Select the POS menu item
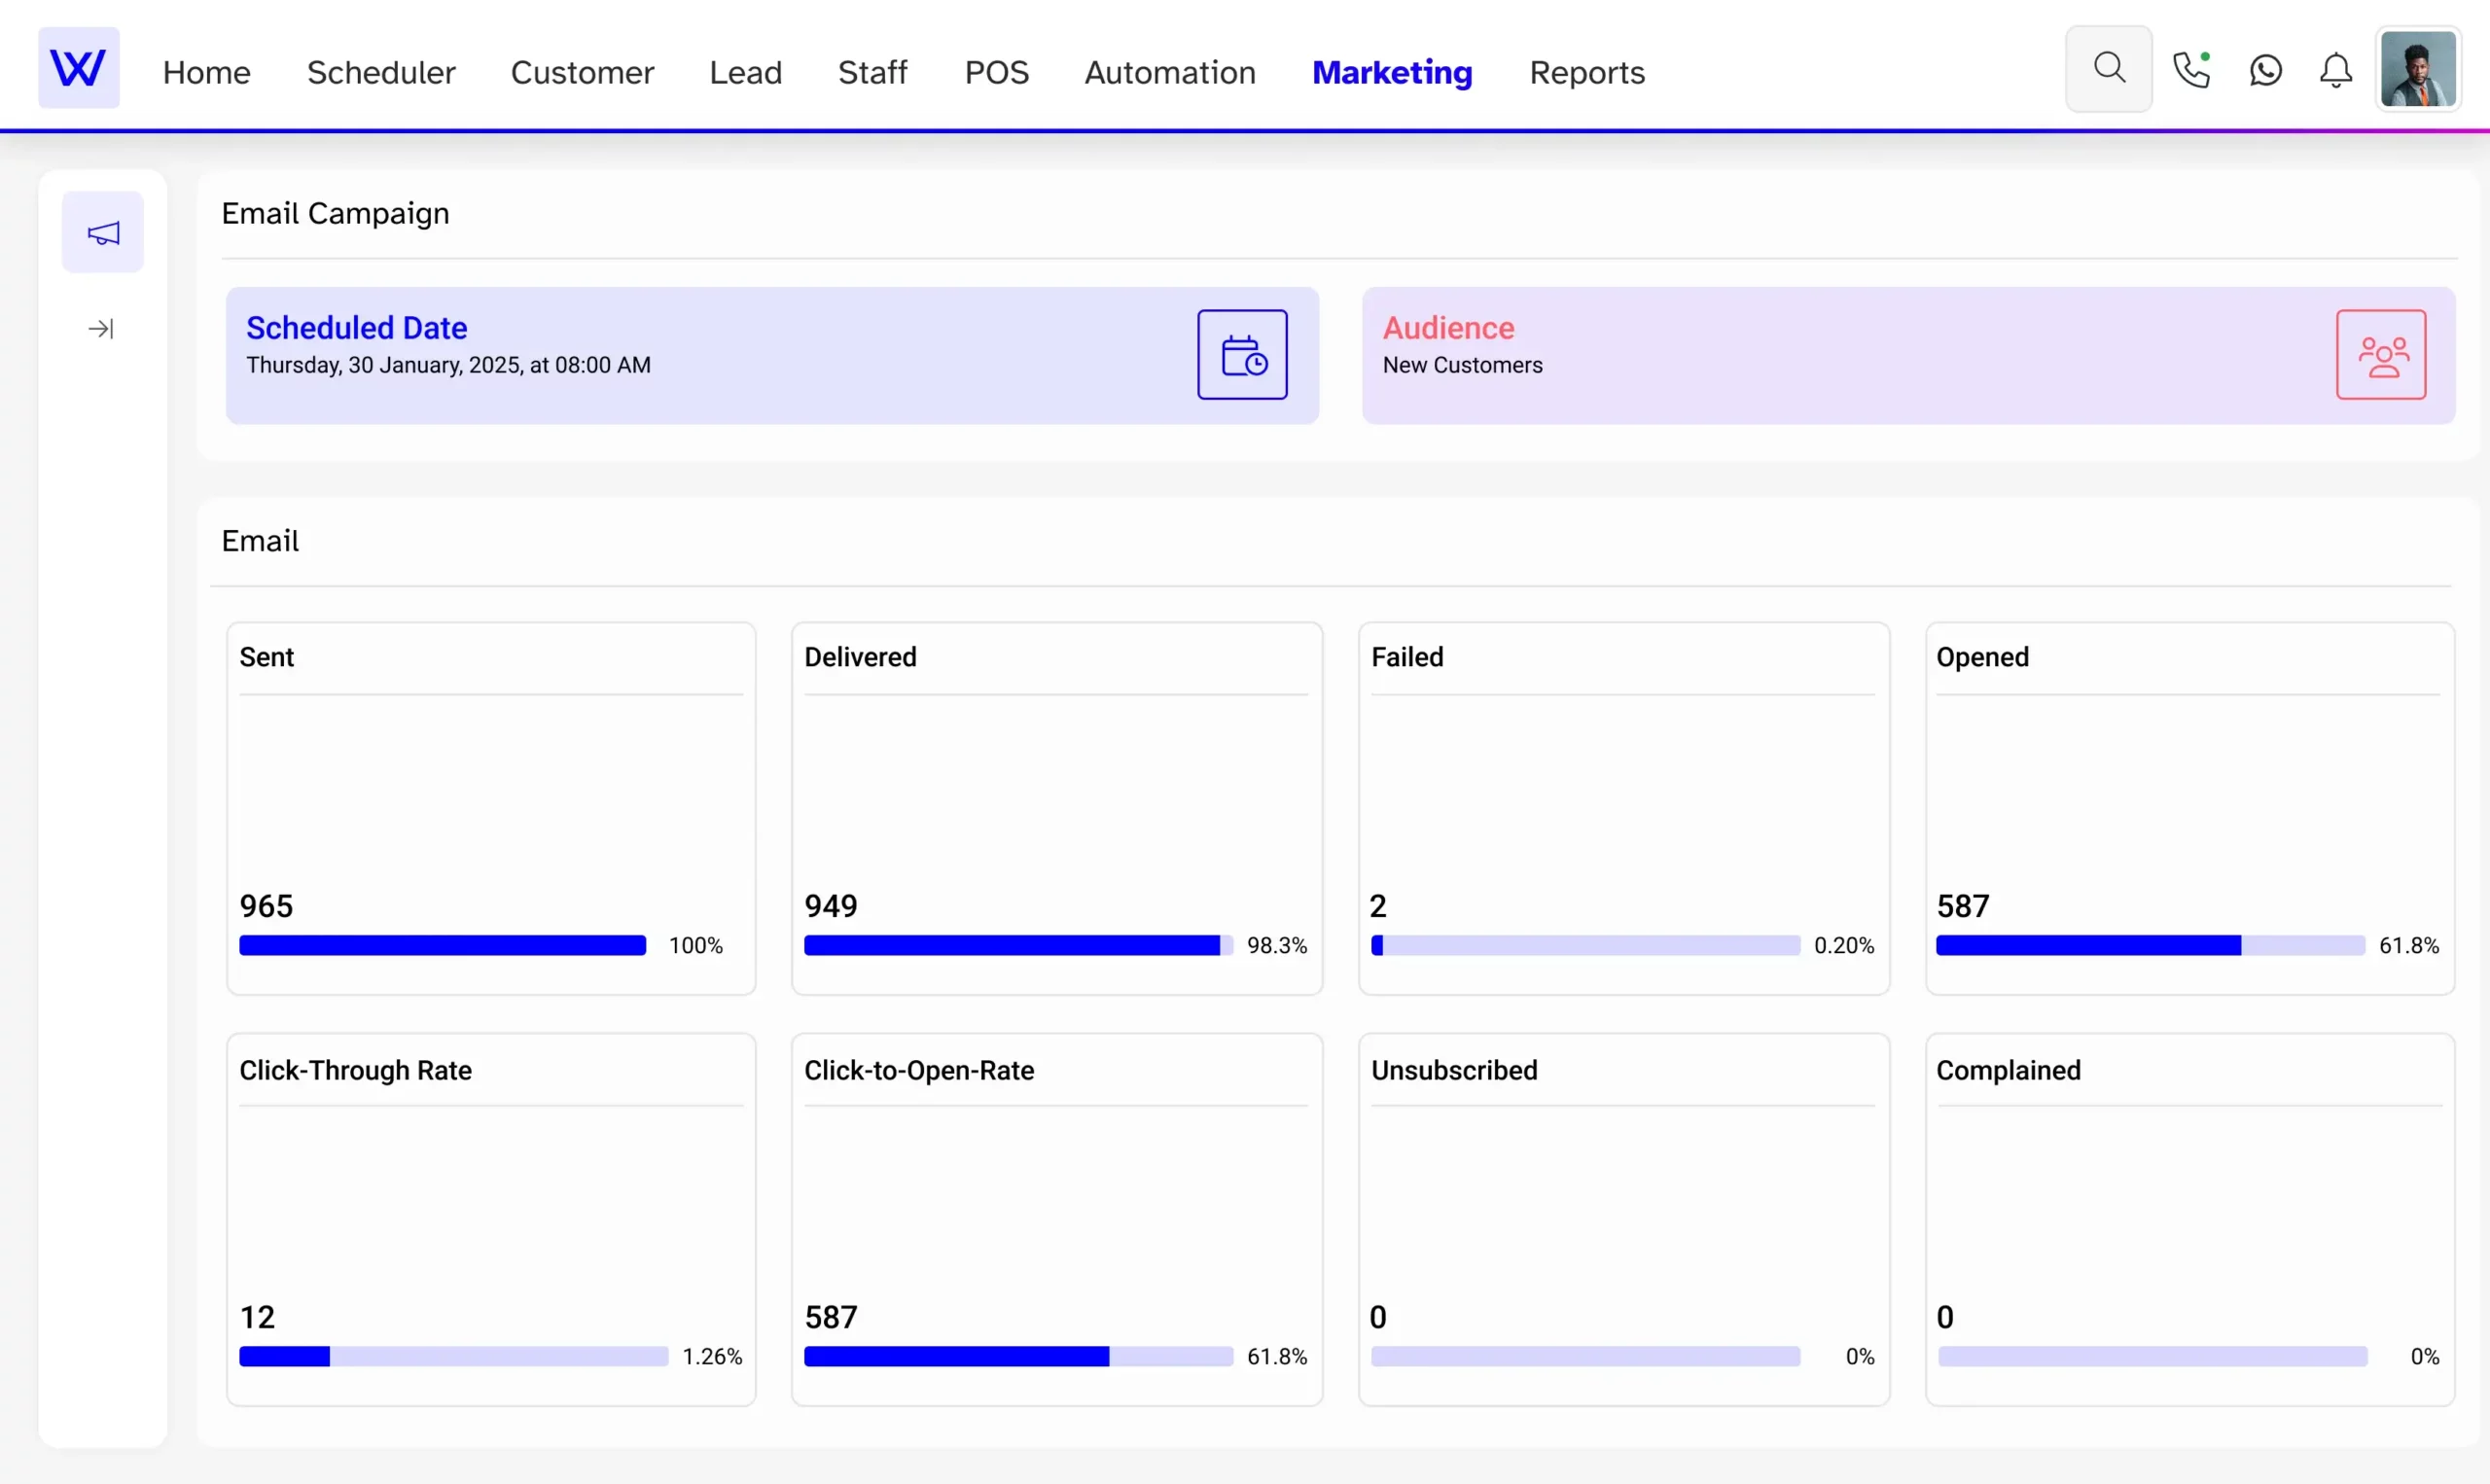 point(996,72)
